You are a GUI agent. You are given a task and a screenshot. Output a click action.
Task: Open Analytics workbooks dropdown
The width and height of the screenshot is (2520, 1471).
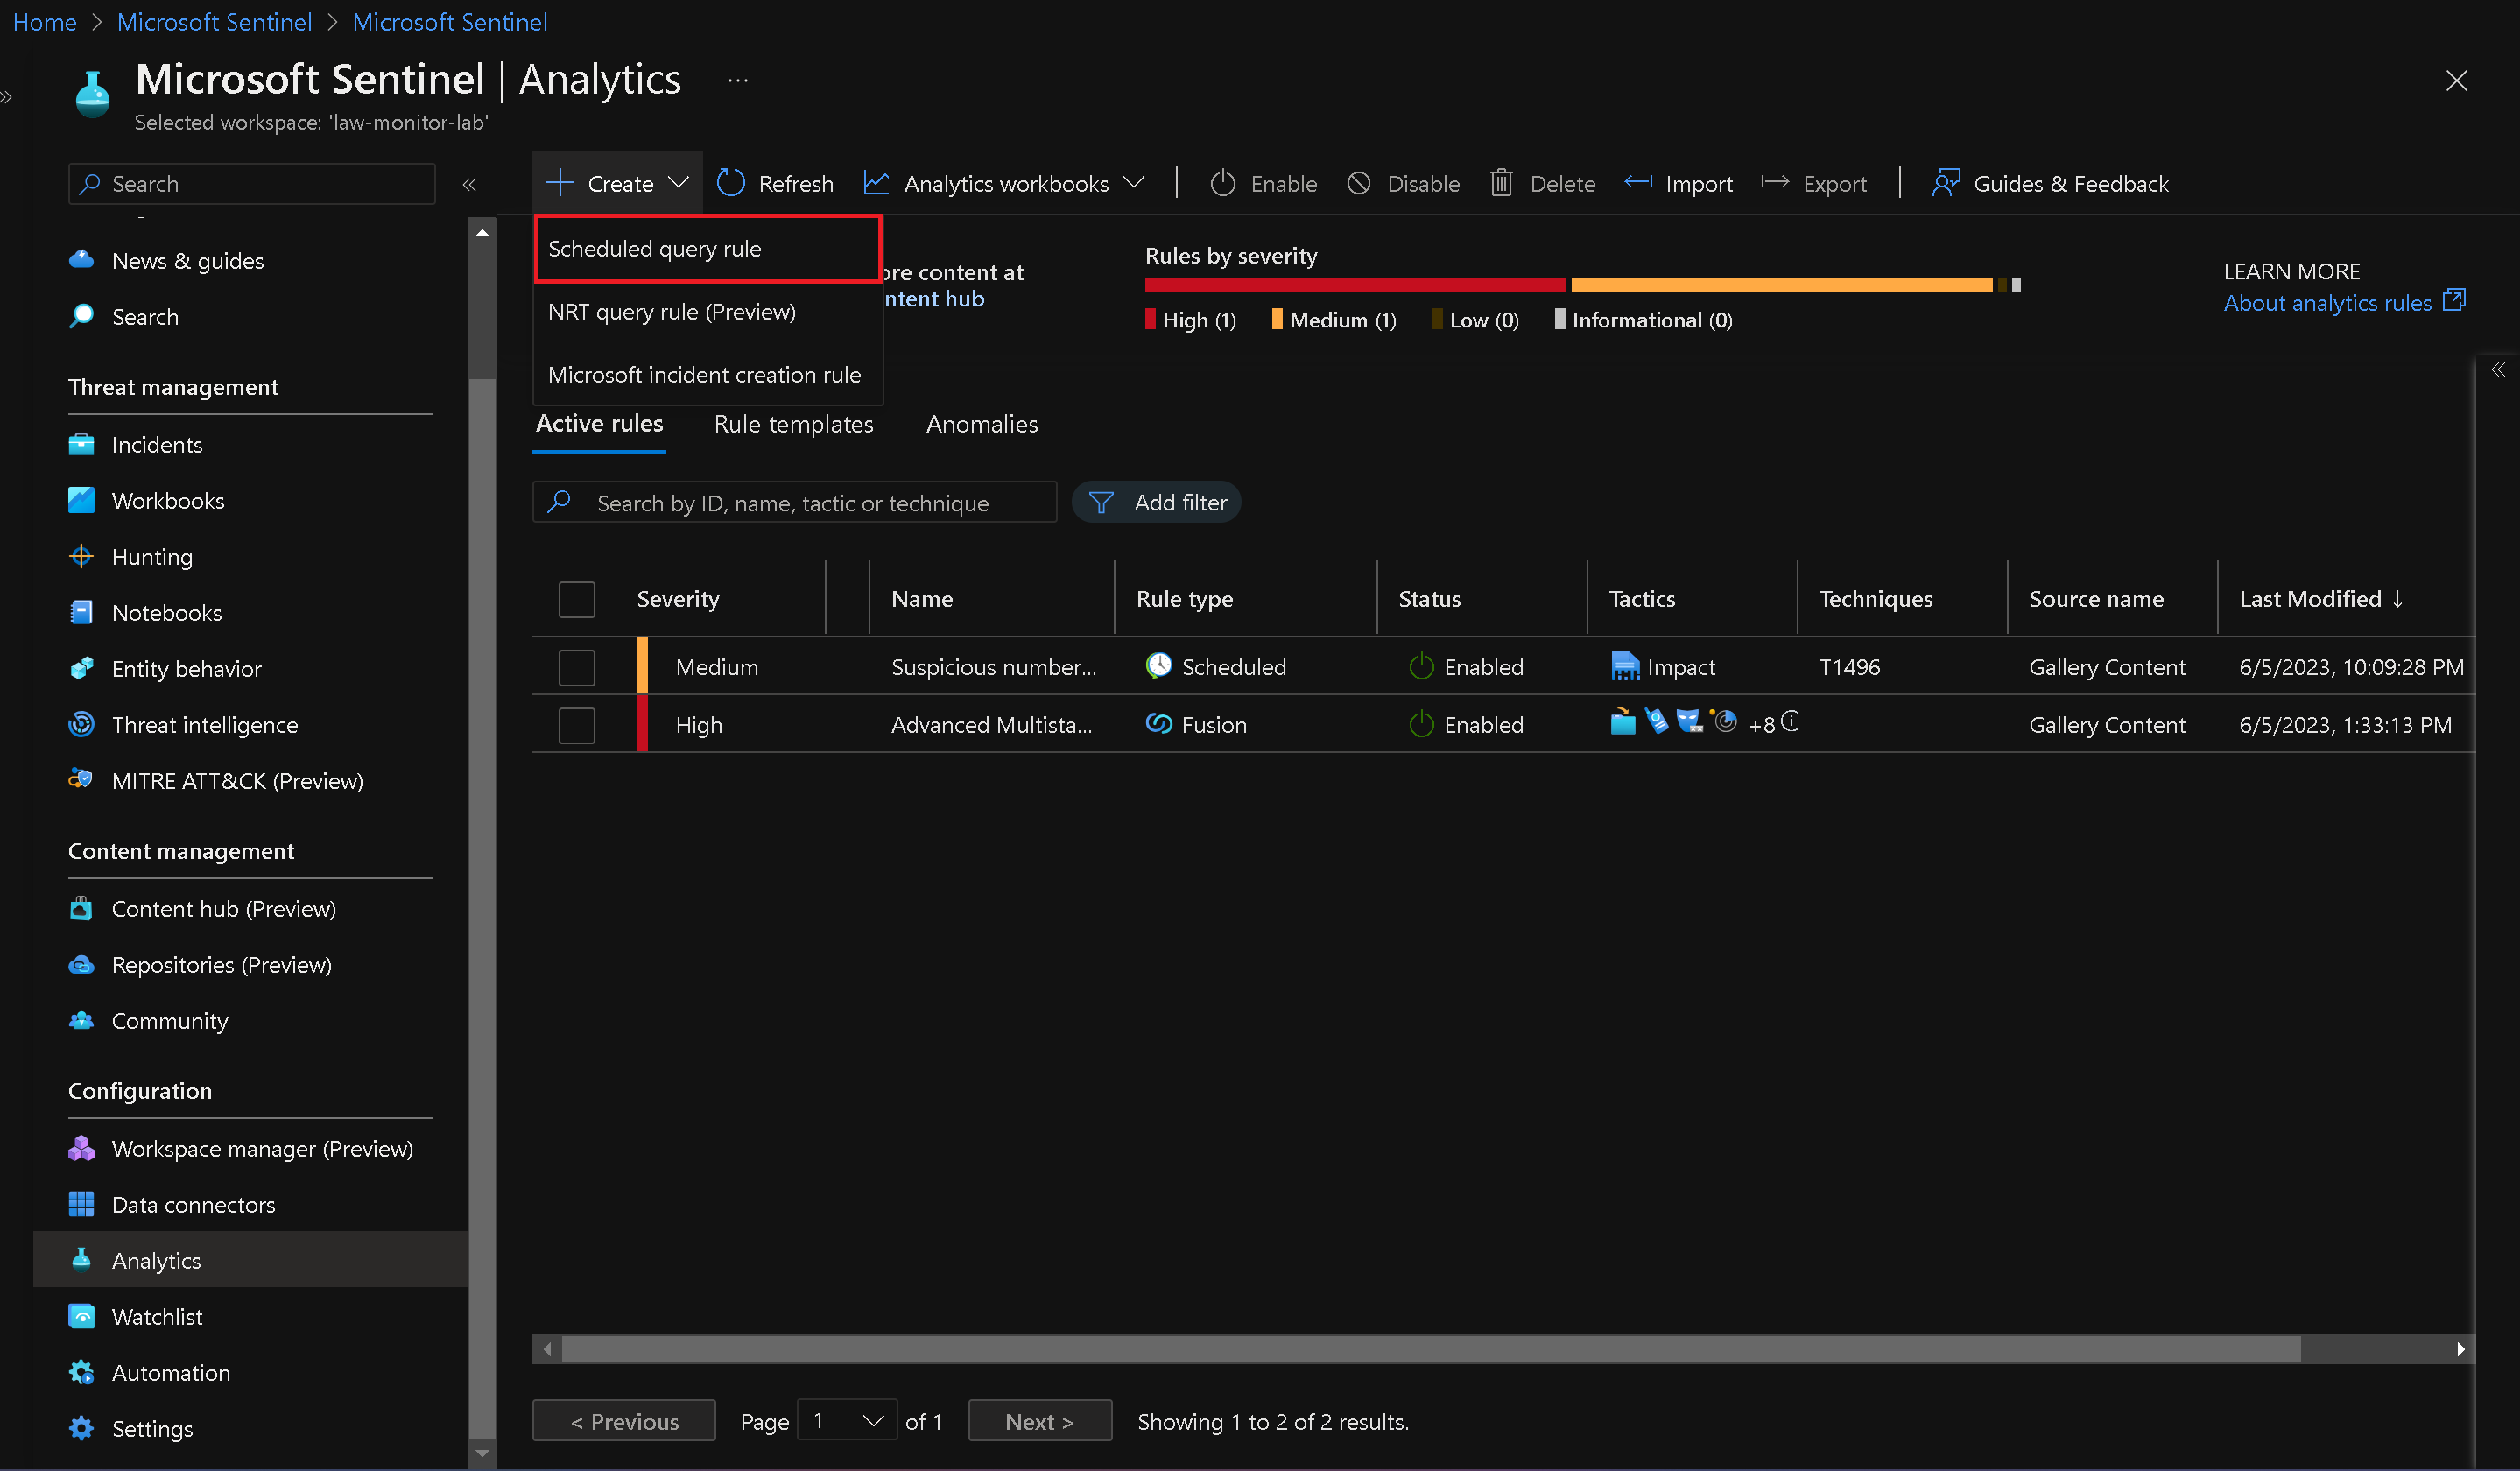click(x=1003, y=183)
